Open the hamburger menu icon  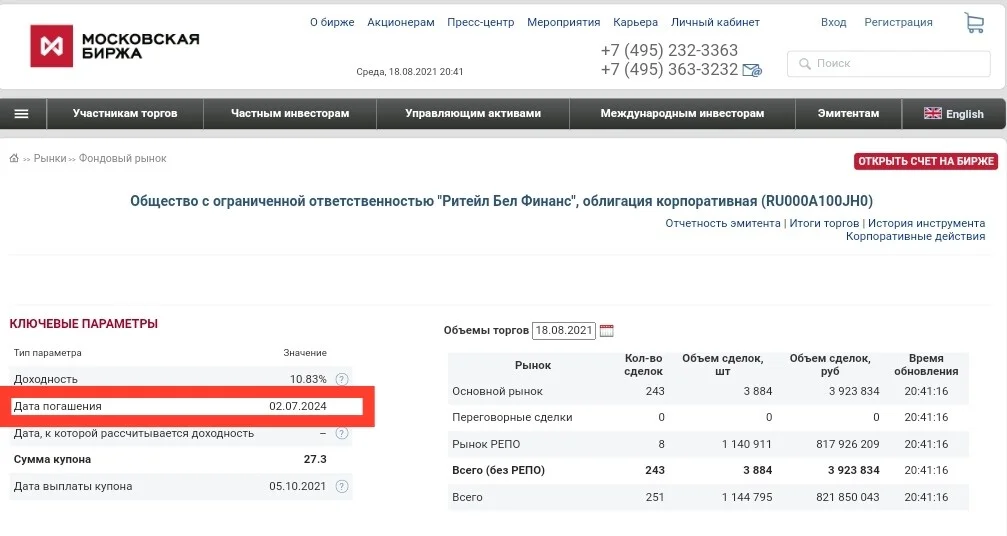(x=21, y=114)
